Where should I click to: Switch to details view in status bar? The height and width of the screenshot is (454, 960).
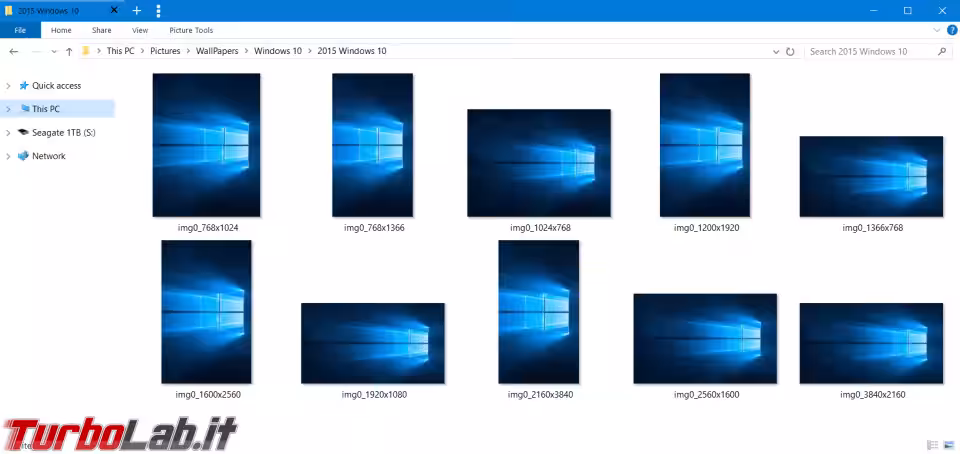point(932,445)
